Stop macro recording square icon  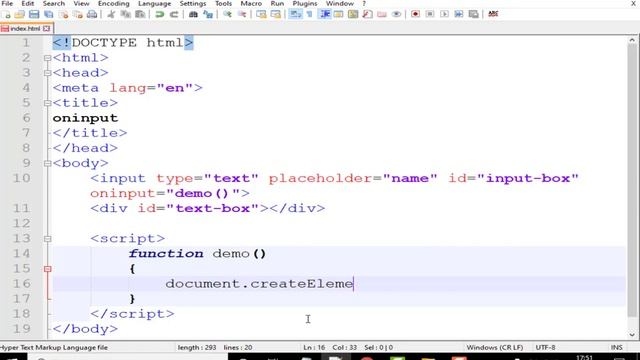pos(430,14)
